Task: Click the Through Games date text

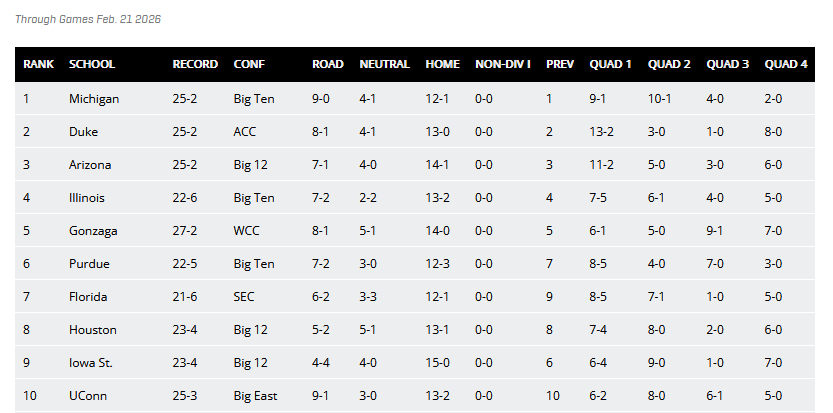Action: (x=88, y=19)
